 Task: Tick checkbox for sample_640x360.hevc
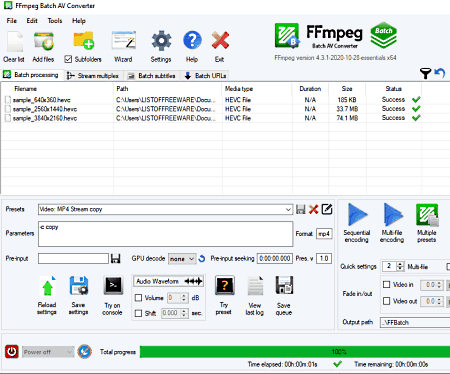pyautogui.click(x=8, y=100)
